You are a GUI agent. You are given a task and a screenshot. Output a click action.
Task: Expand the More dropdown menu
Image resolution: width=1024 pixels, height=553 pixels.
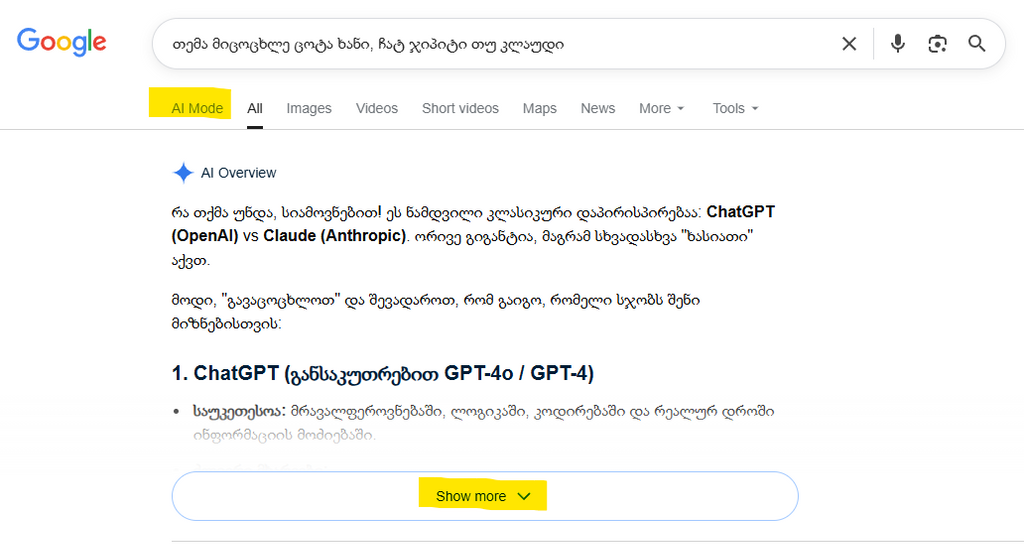coord(662,108)
